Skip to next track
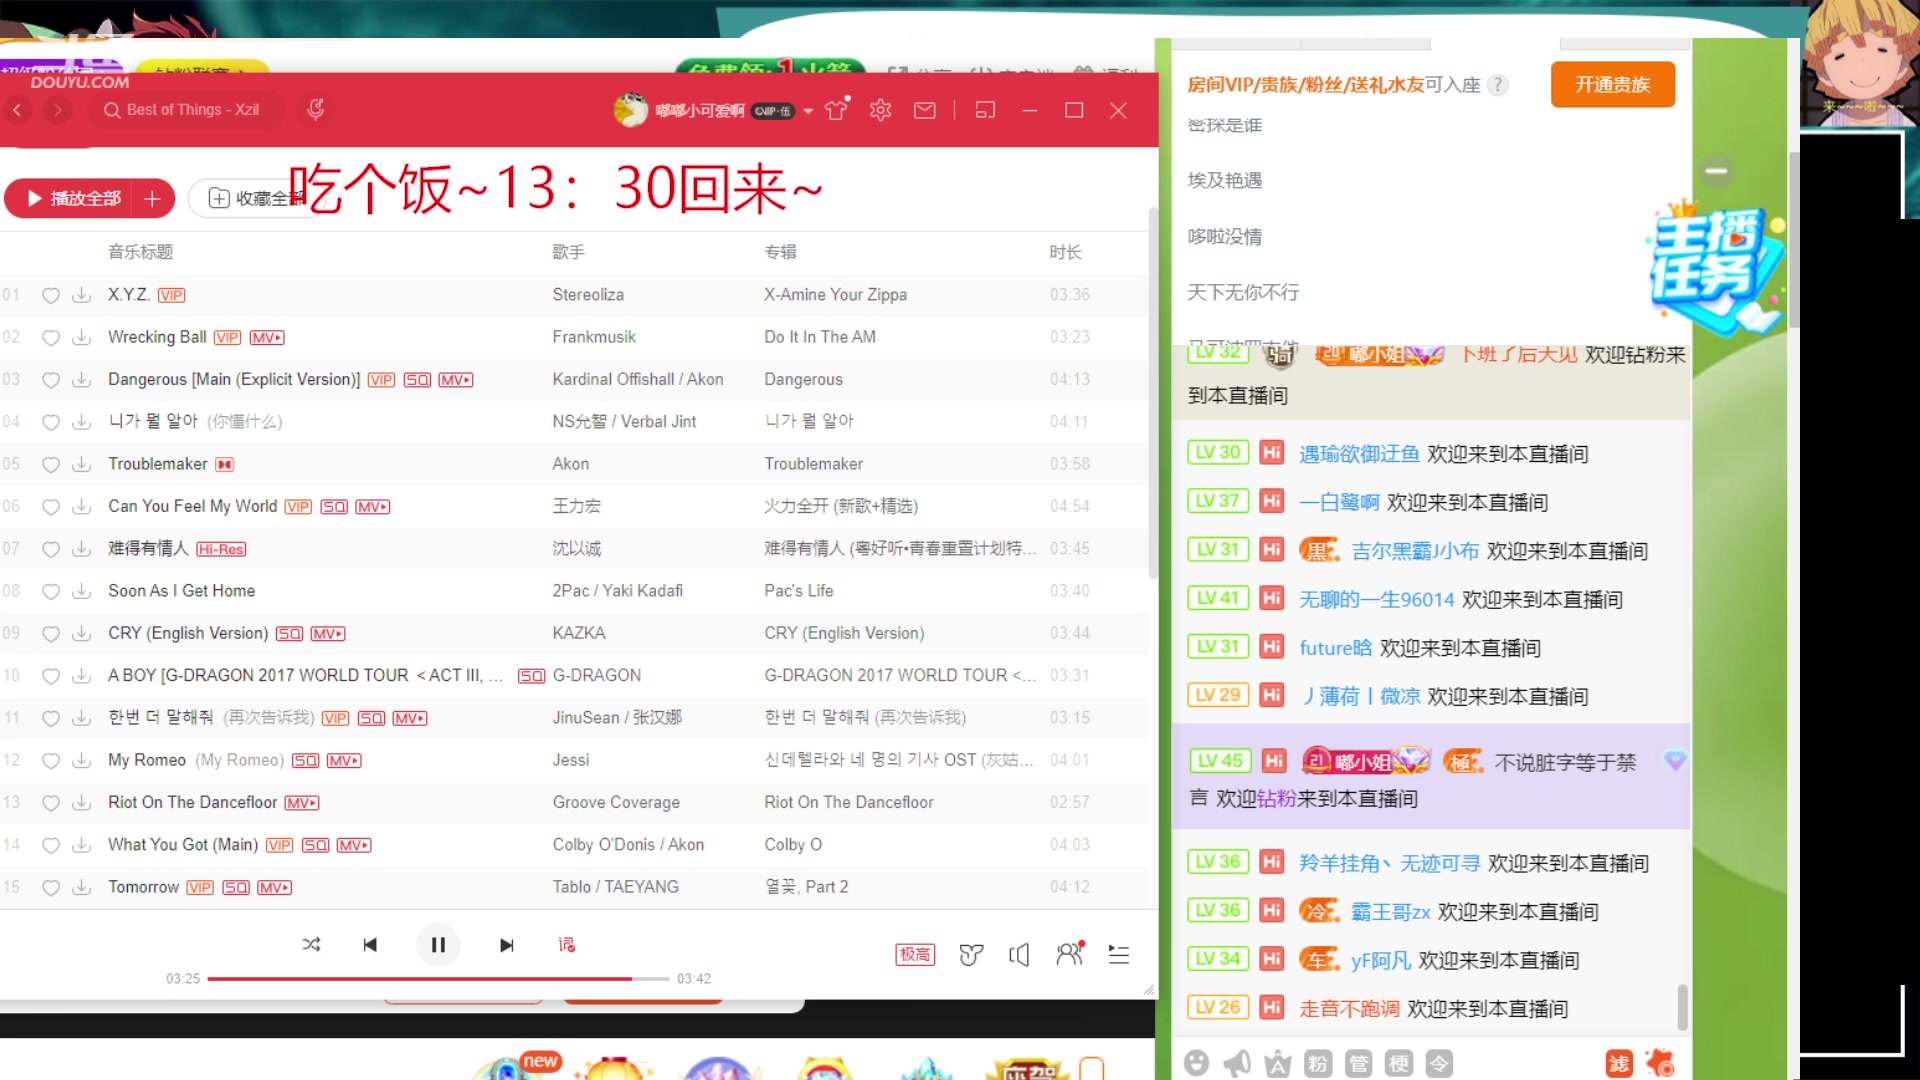This screenshot has height=1080, width=1920. [506, 945]
